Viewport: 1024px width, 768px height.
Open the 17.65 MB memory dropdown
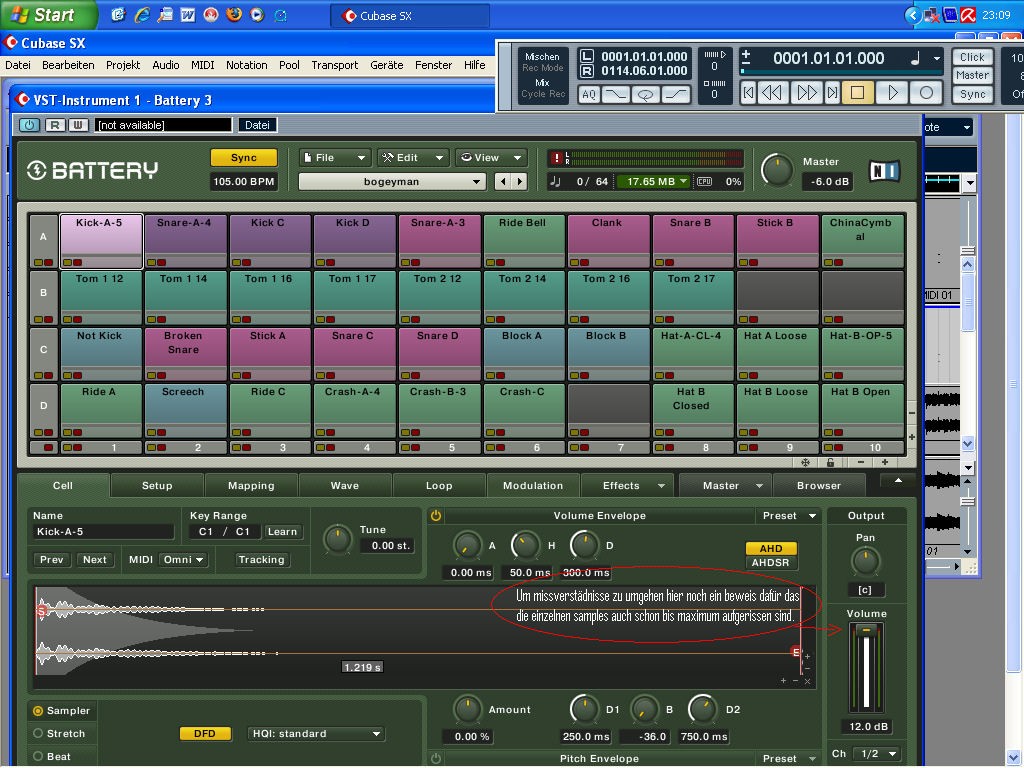click(x=655, y=182)
